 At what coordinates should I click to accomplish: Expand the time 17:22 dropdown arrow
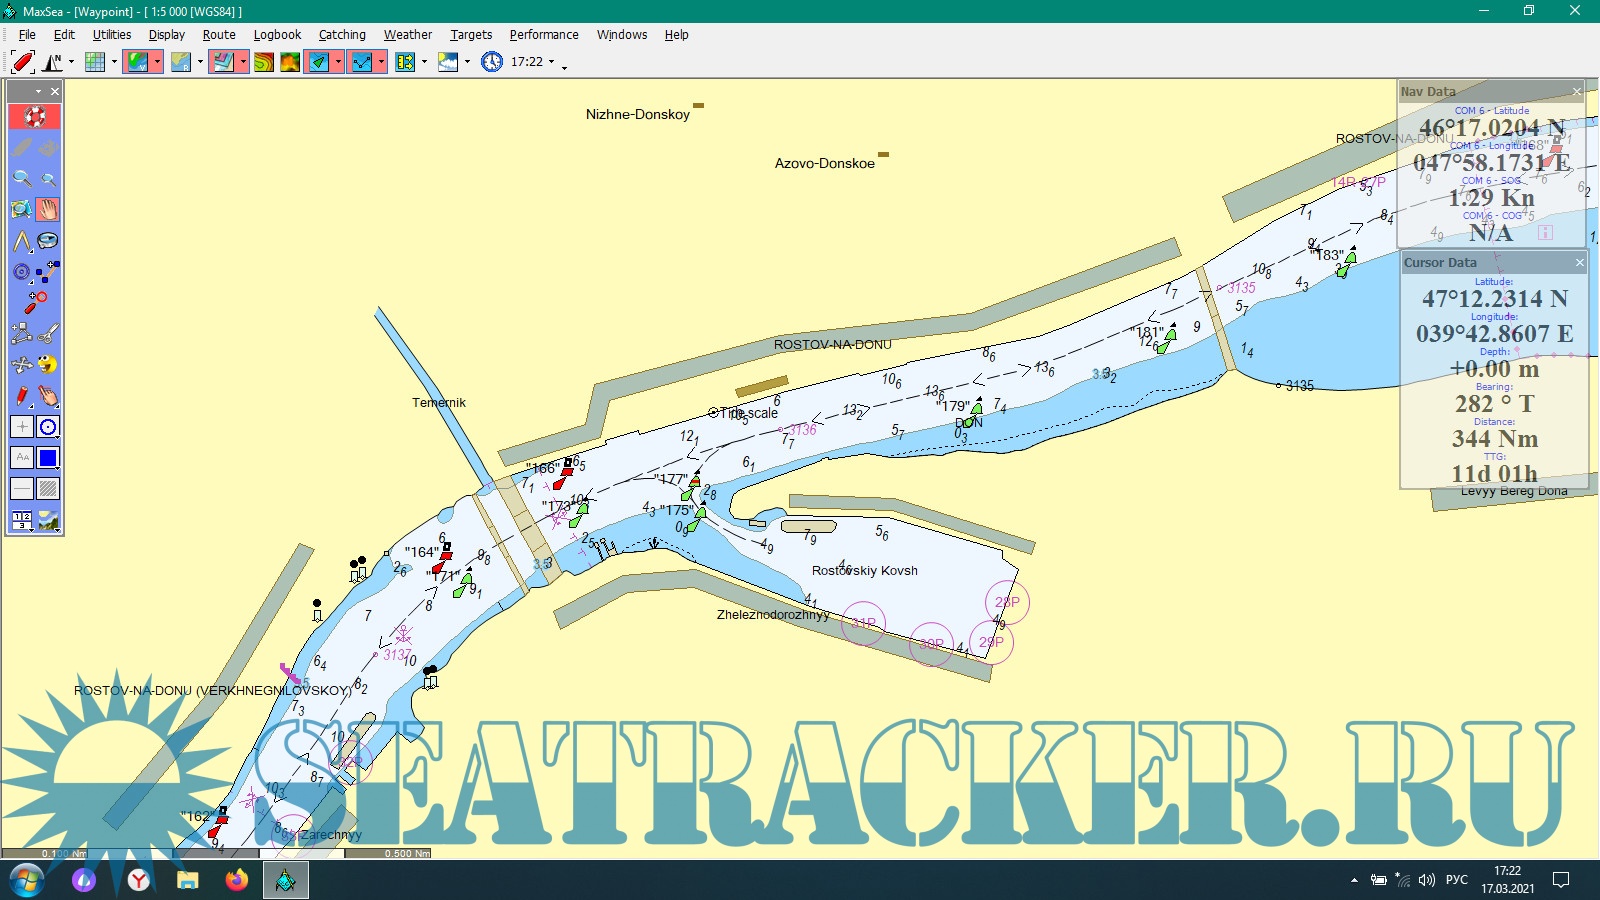tap(551, 62)
